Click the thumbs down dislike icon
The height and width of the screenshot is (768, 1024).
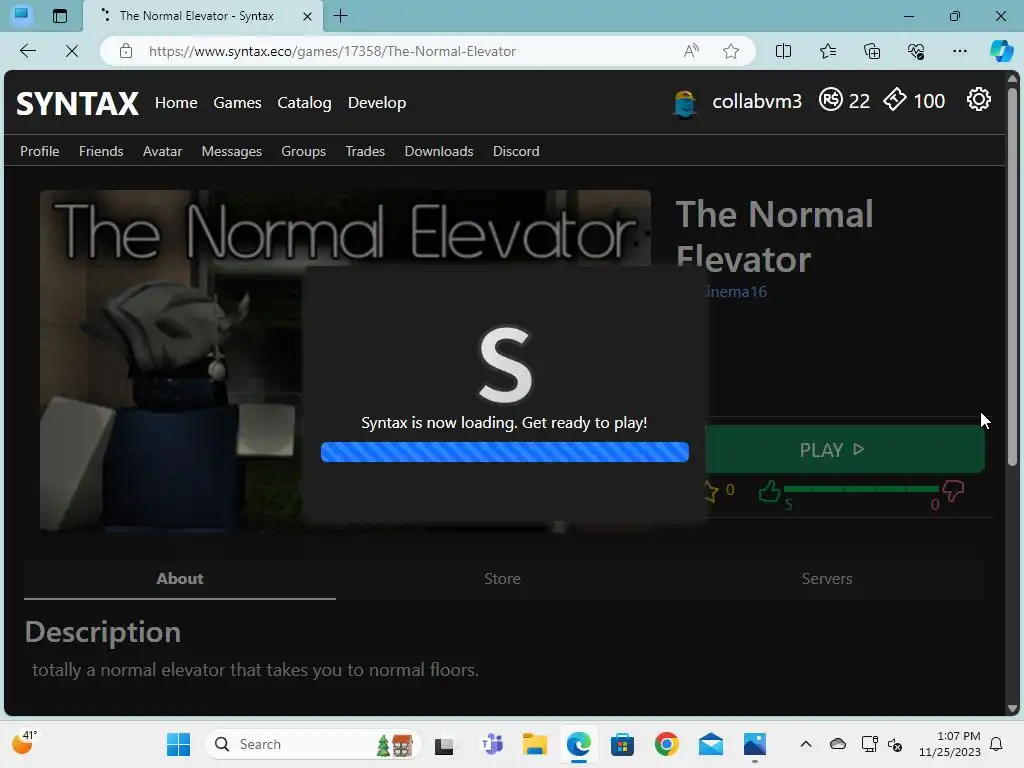(x=953, y=491)
